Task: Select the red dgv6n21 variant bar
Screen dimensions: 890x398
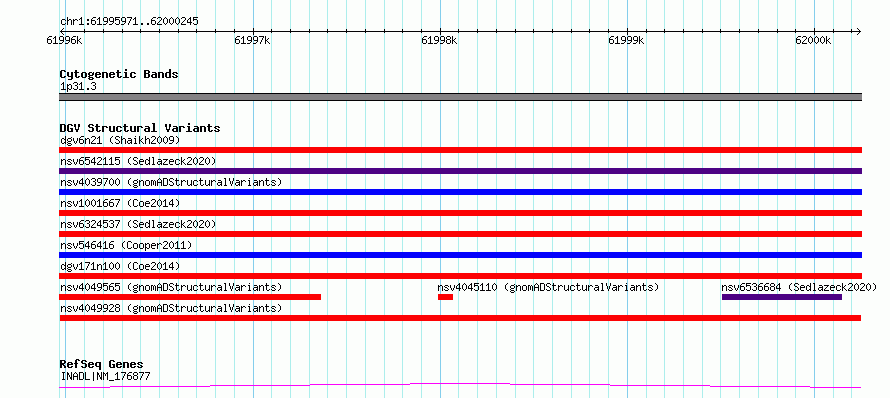Action: coord(460,150)
